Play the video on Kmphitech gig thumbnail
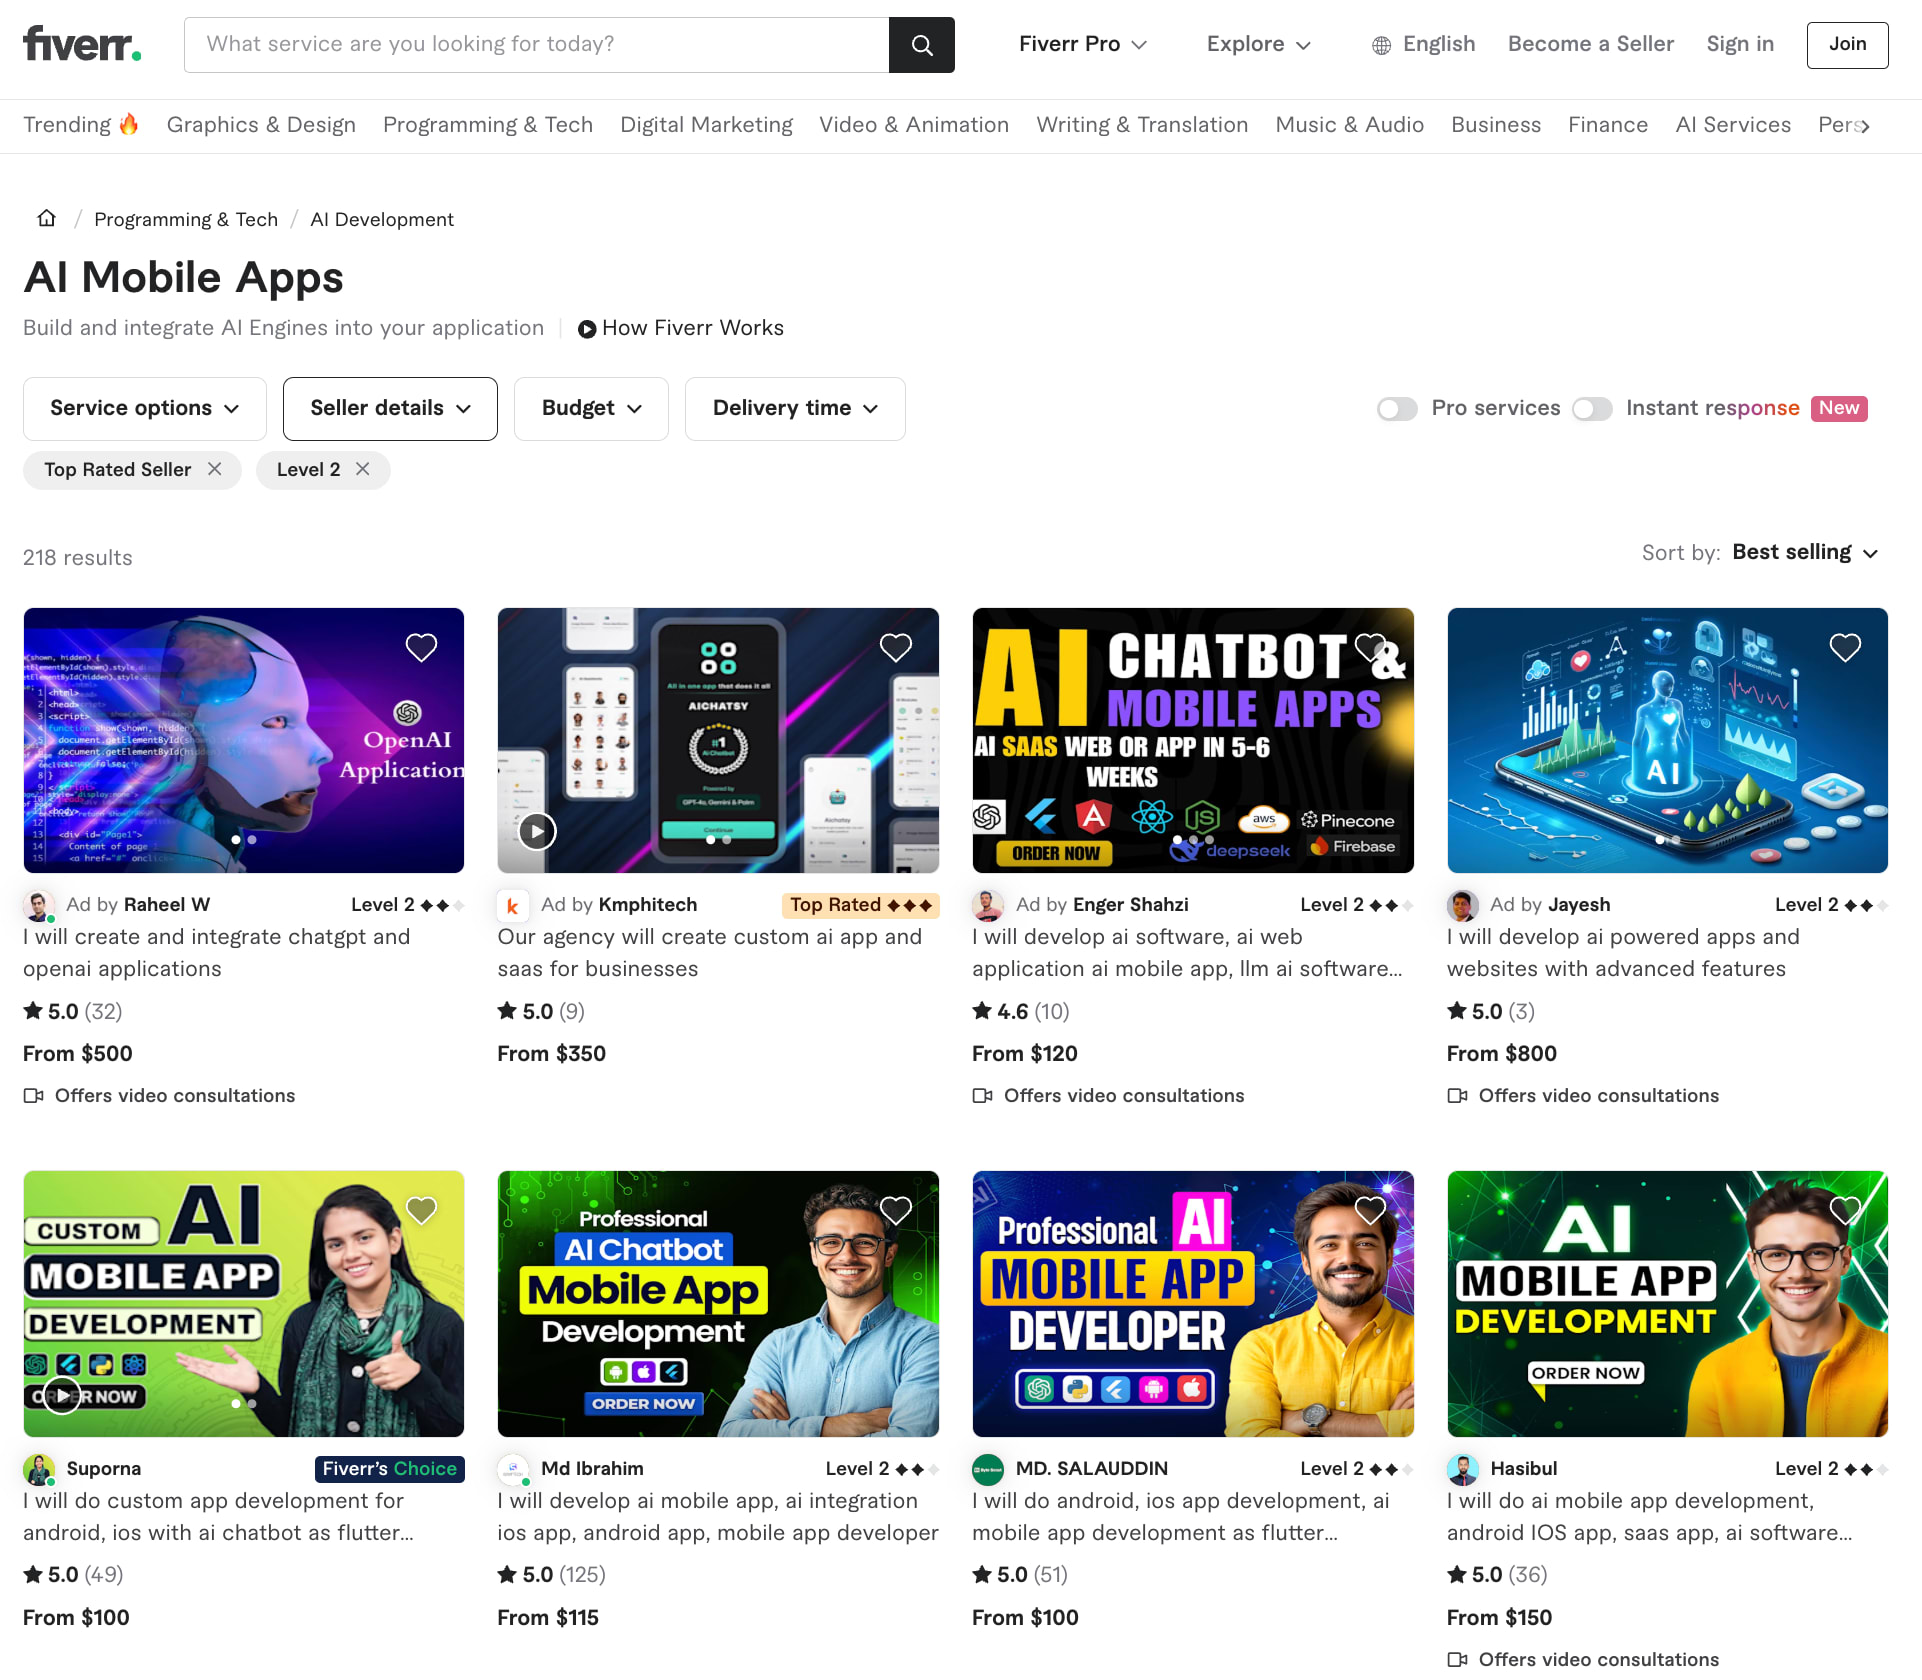The image size is (1922, 1680). click(537, 831)
